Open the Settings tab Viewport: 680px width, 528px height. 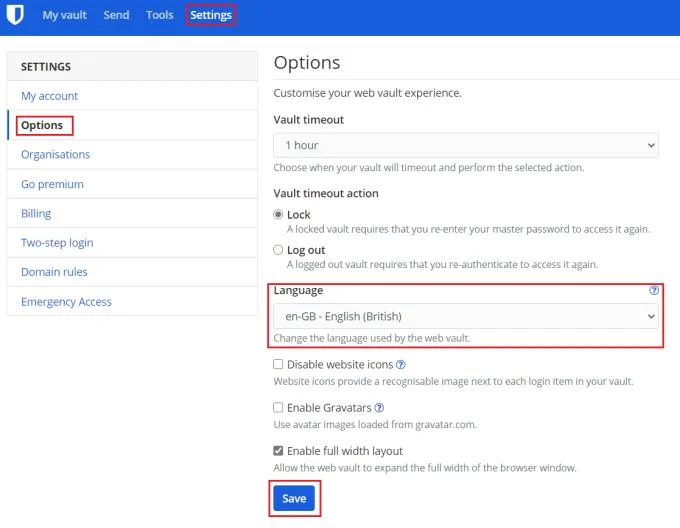click(x=211, y=15)
